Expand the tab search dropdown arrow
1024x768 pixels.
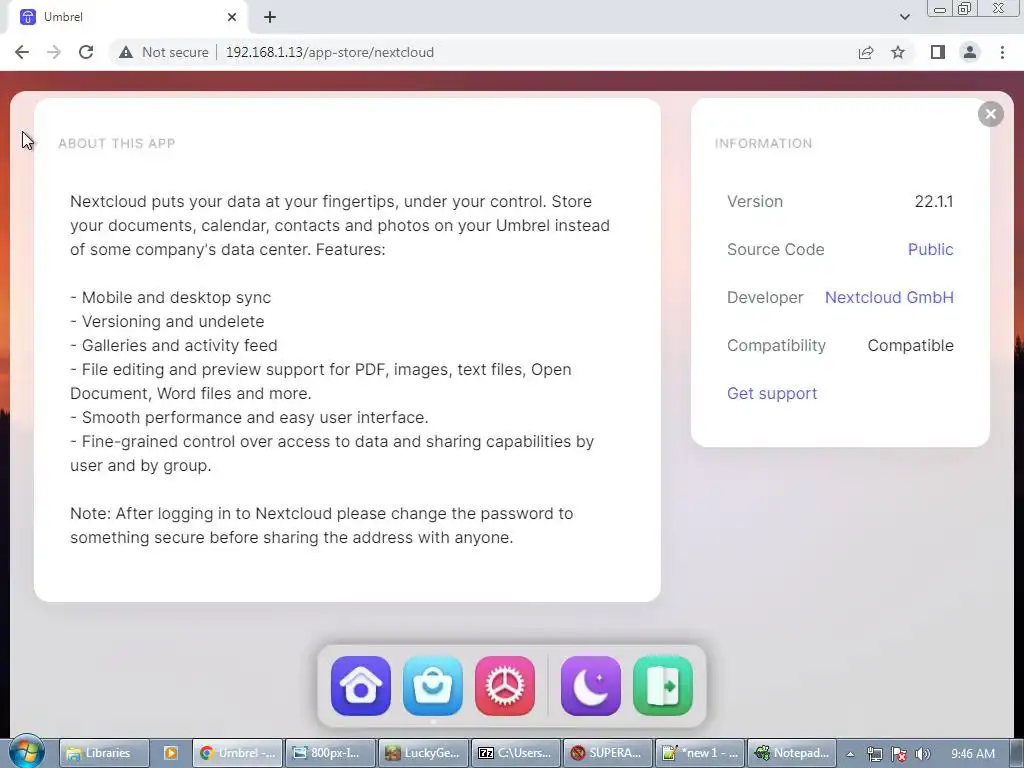coord(904,17)
